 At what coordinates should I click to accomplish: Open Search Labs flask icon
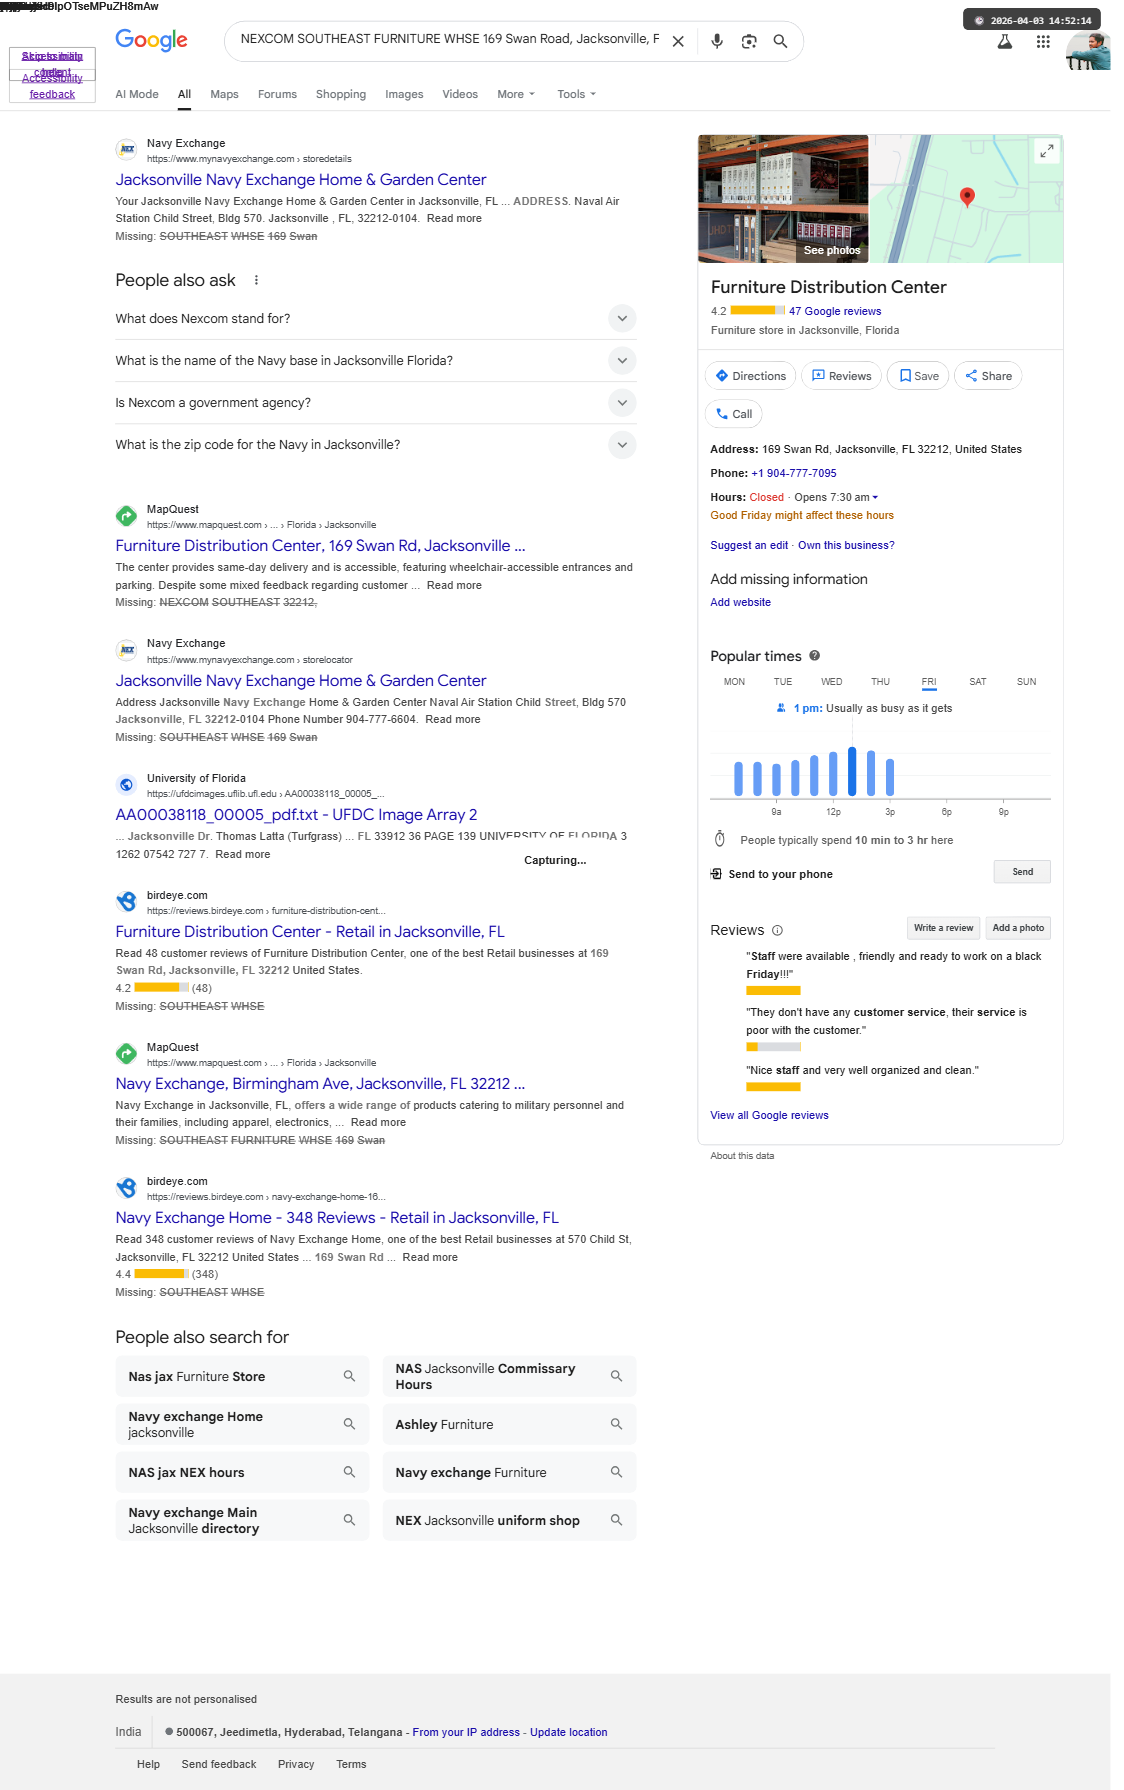[1005, 42]
